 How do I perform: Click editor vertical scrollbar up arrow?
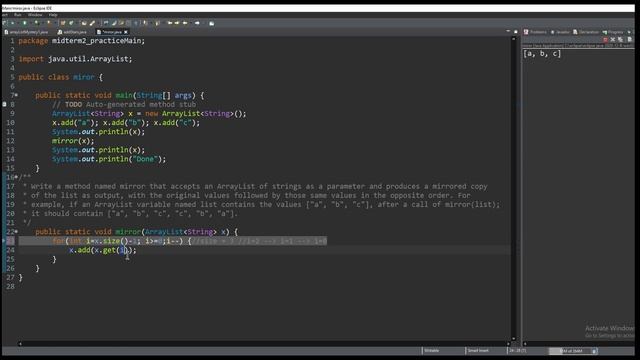click(513, 39)
